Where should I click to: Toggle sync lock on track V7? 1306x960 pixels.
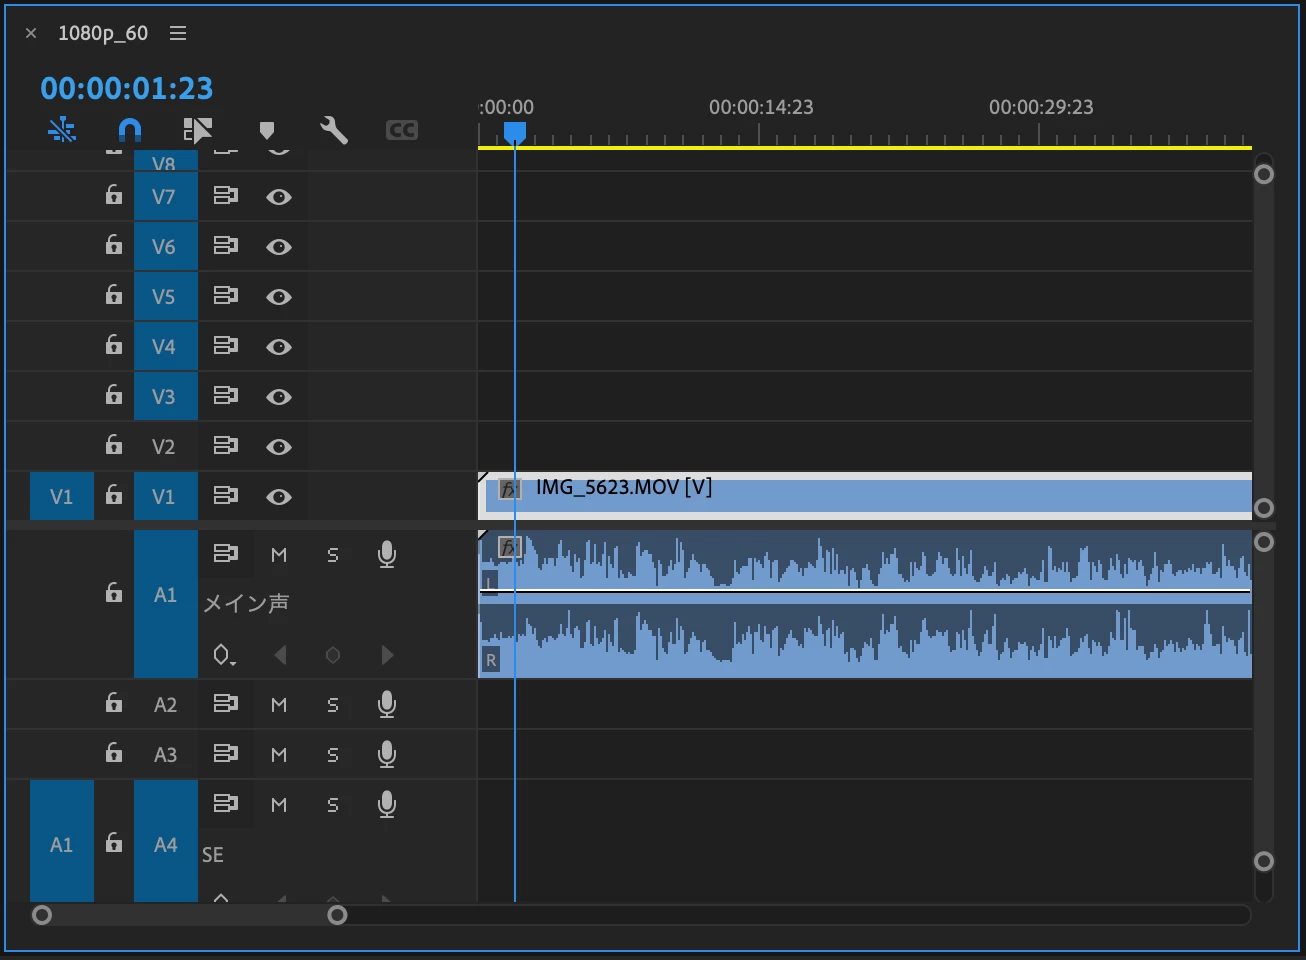pos(226,196)
